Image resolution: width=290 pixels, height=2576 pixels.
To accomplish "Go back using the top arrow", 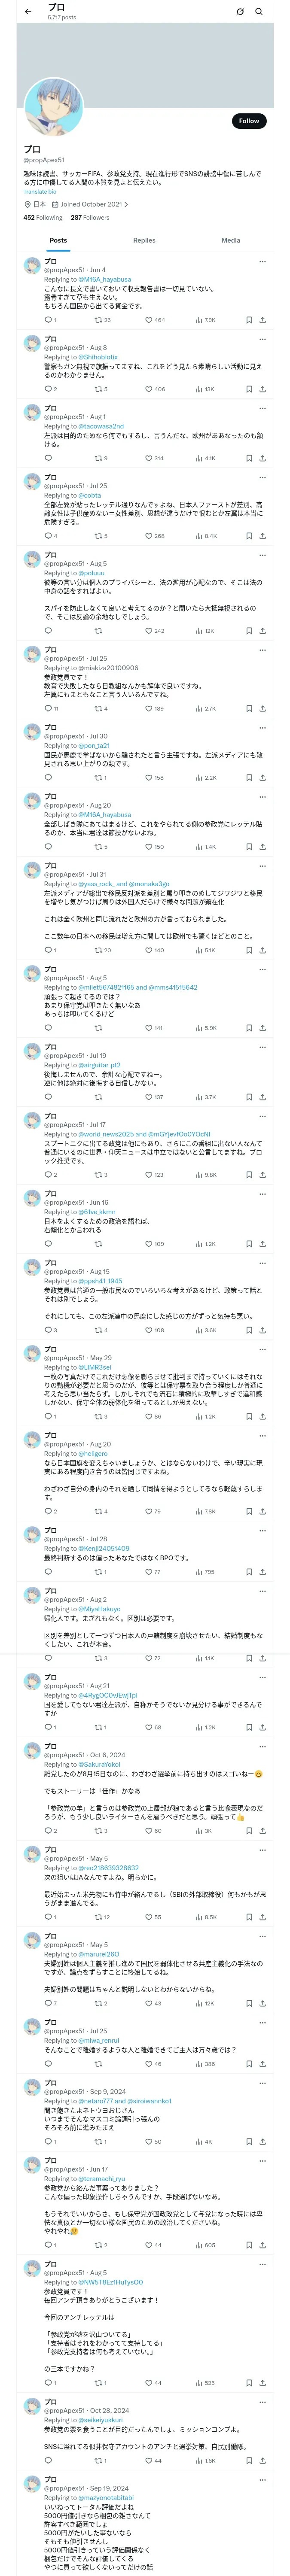I will [x=28, y=11].
